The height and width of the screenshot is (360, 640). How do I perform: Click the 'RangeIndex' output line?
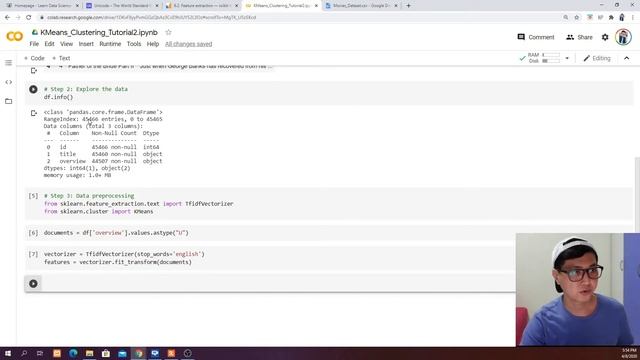click(103, 119)
